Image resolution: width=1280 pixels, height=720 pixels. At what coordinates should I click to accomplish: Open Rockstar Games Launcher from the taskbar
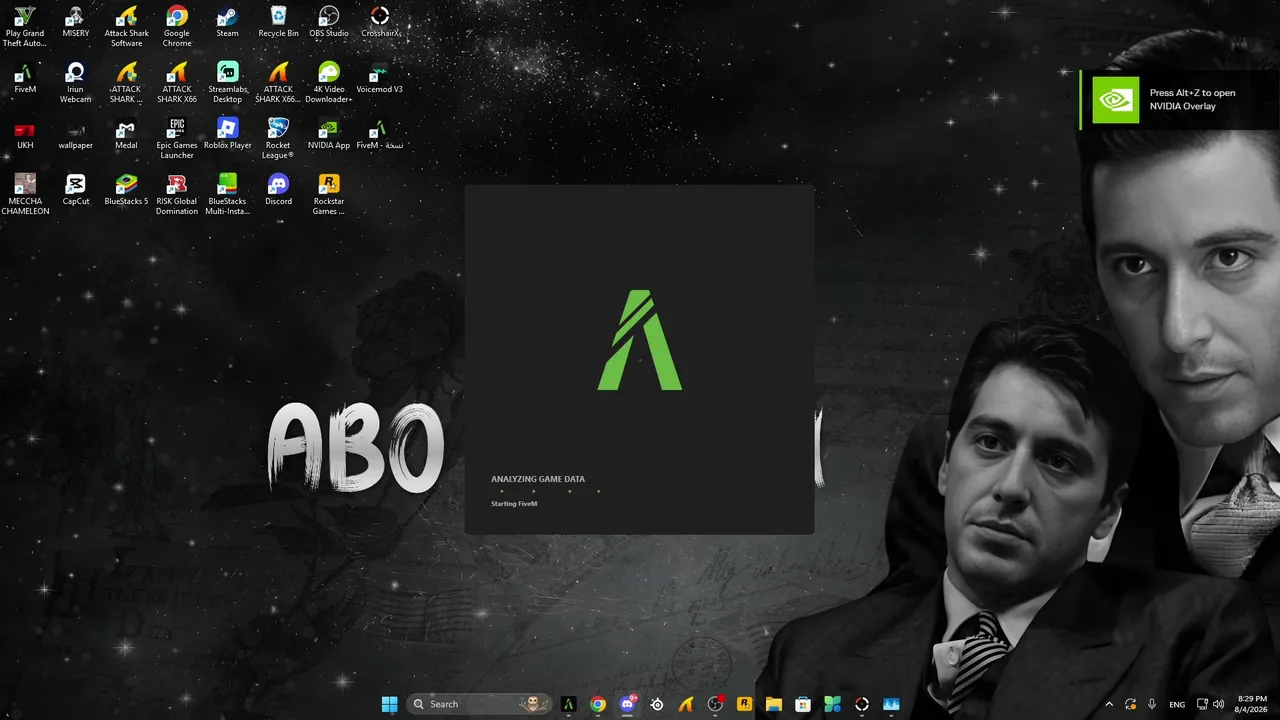[744, 704]
